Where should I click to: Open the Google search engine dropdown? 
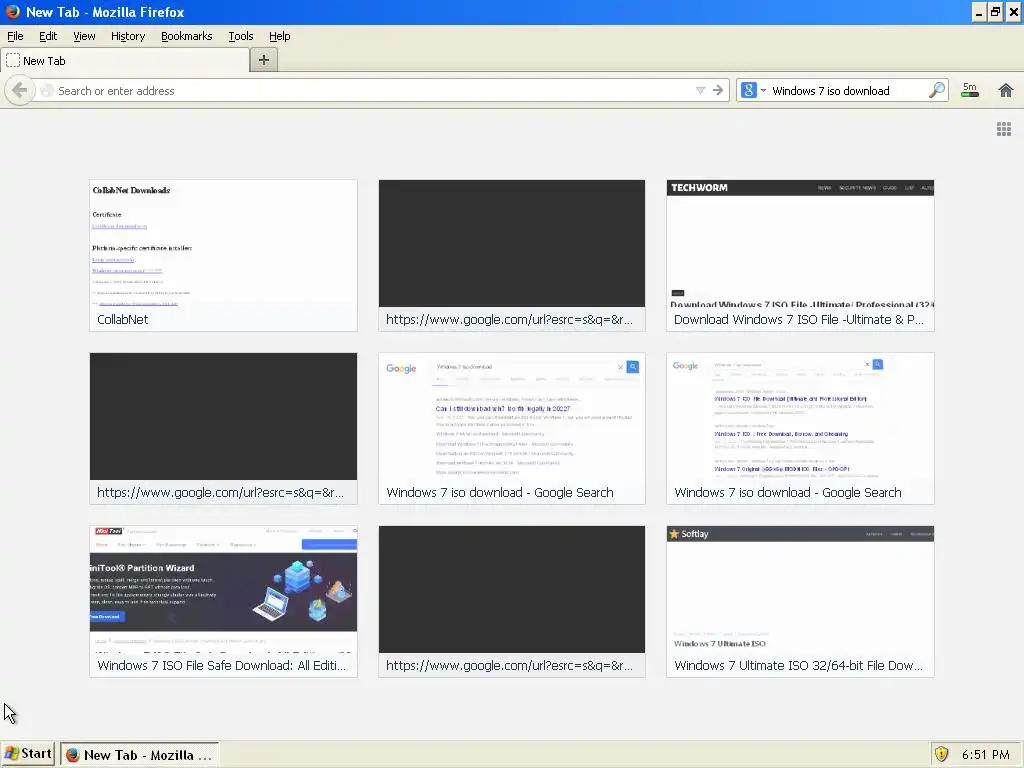click(x=752, y=90)
